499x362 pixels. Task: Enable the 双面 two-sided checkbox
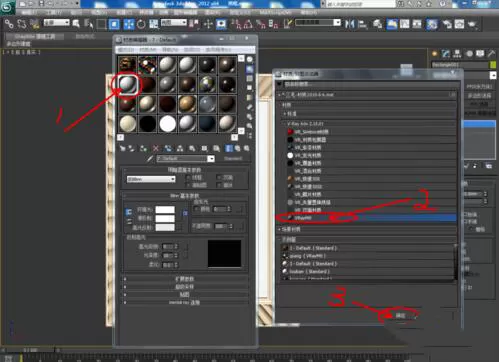click(219, 177)
